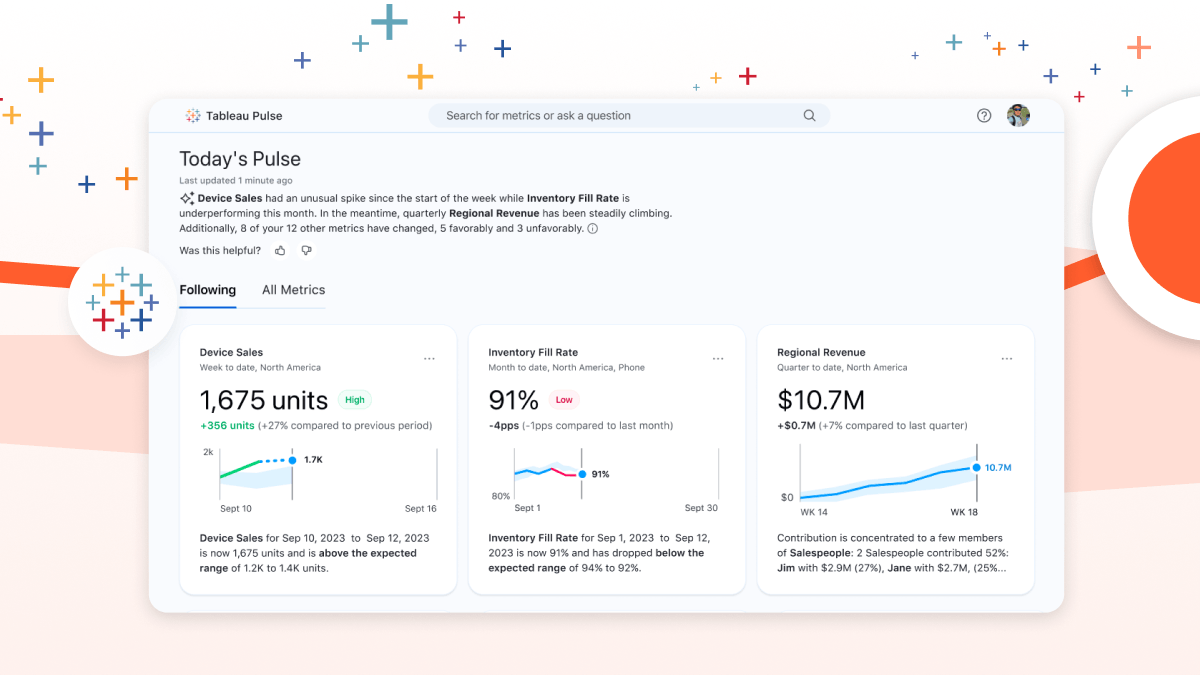The height and width of the screenshot is (675, 1200).
Task: Click the search magnifying glass icon
Action: pyautogui.click(x=809, y=115)
